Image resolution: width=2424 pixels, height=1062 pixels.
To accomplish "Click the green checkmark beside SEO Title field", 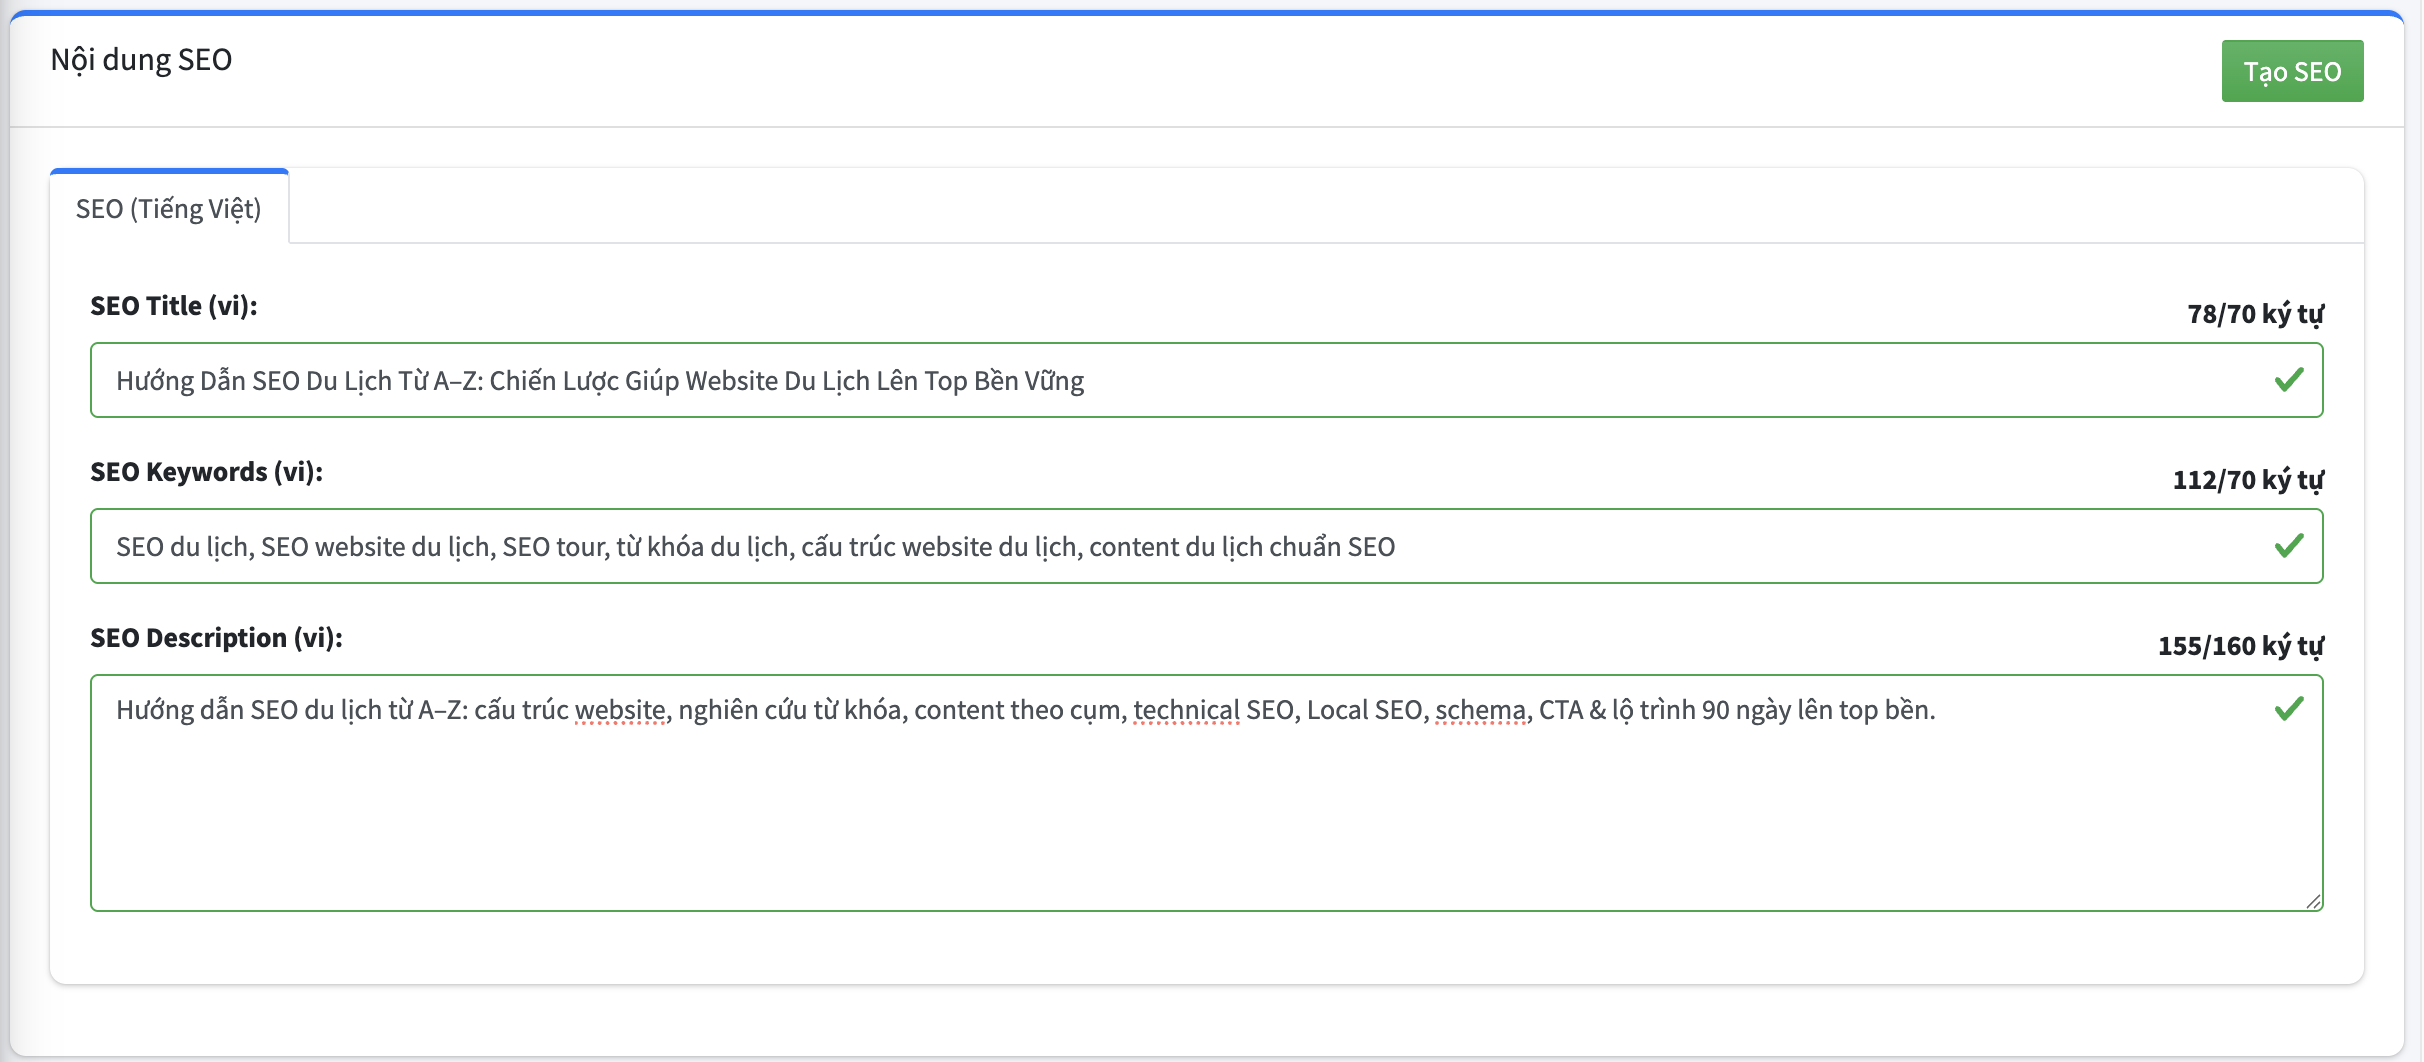I will tap(2289, 381).
